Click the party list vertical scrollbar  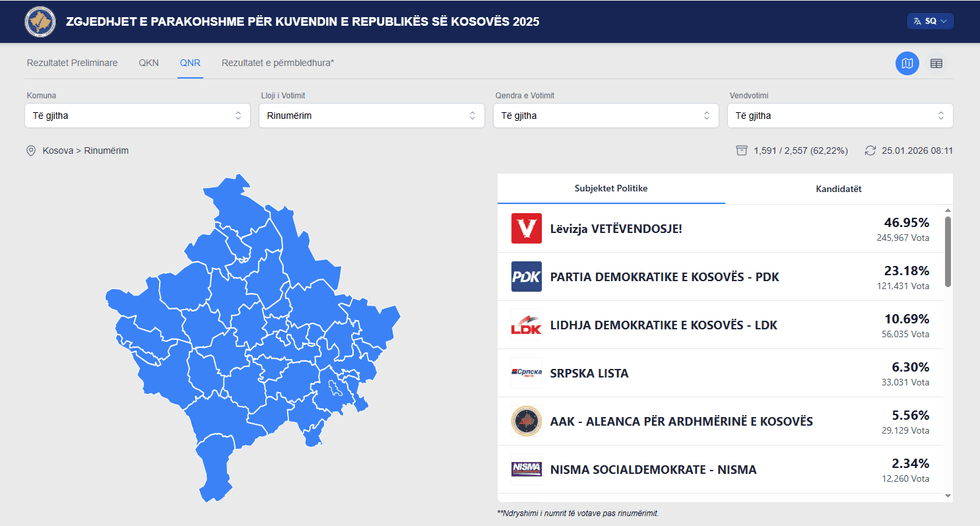tap(947, 250)
